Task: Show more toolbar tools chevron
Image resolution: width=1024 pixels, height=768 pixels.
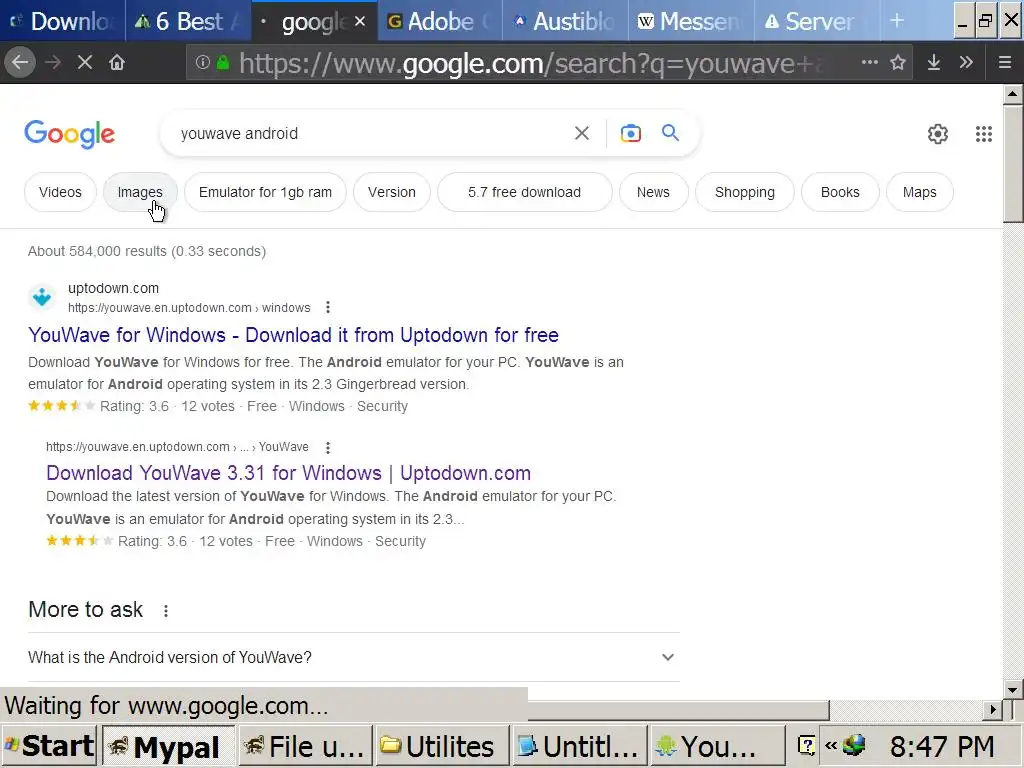Action: pyautogui.click(x=966, y=63)
